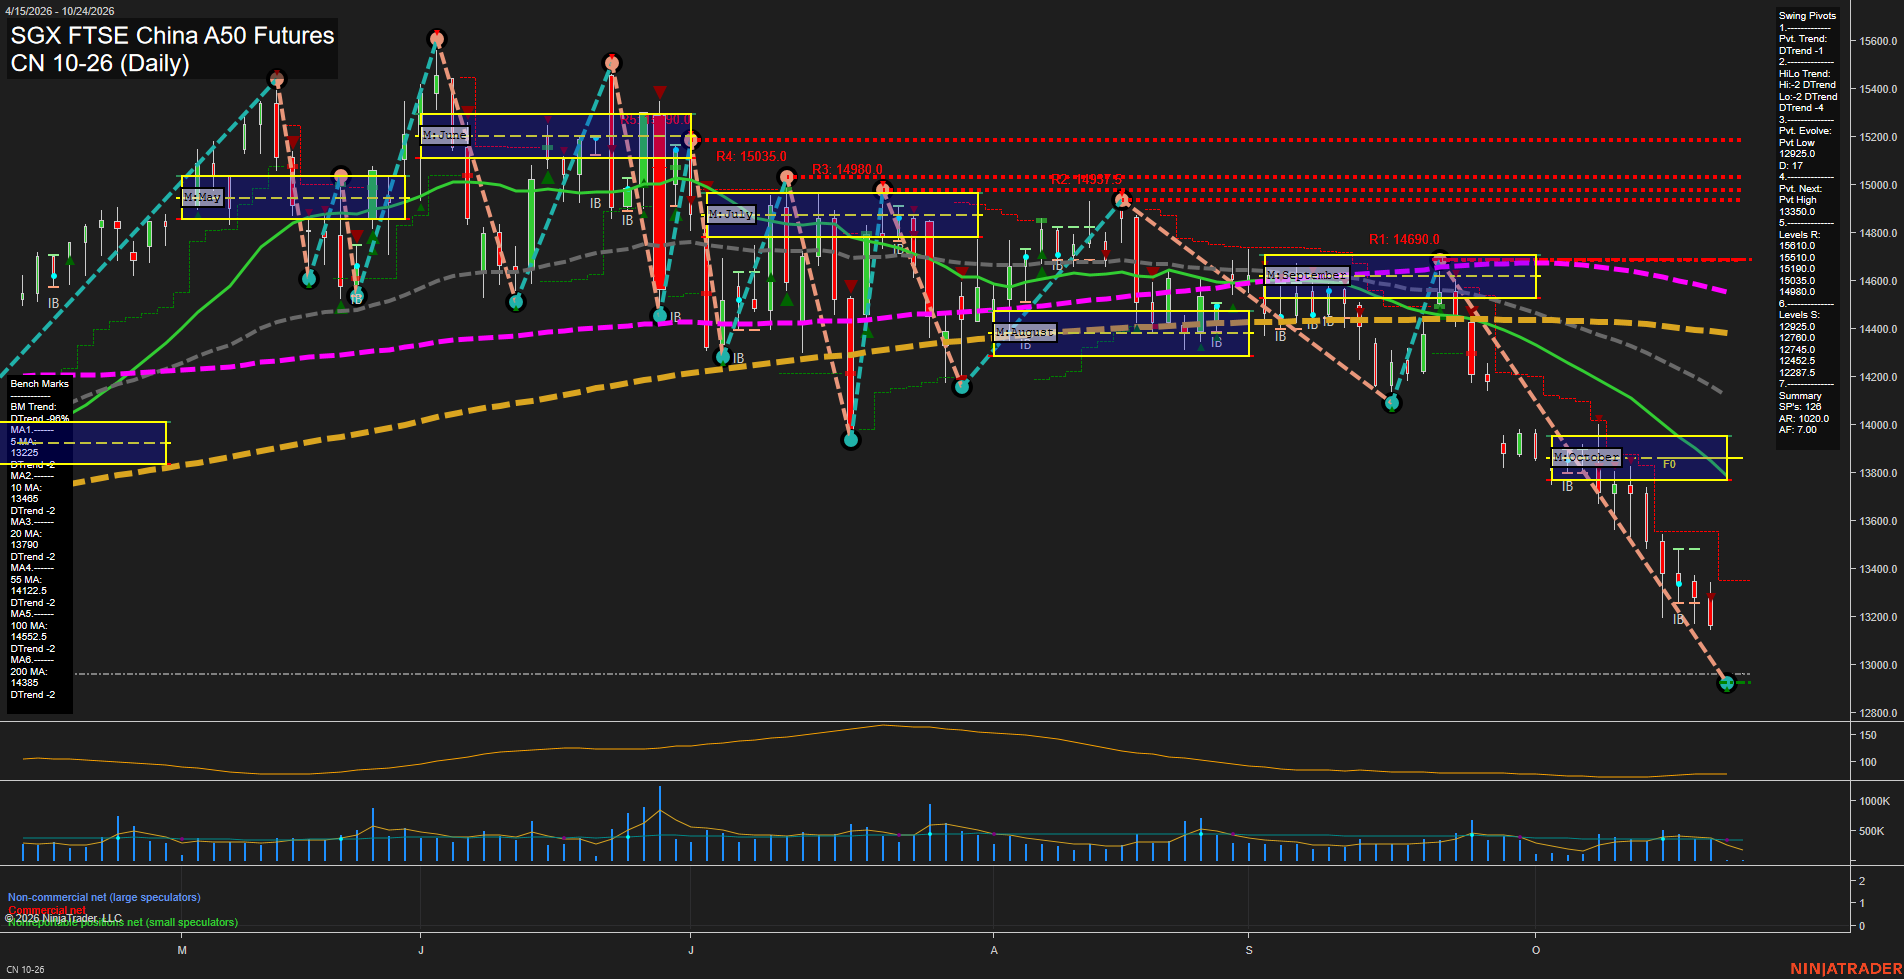Click the 13000.0 price axis label

1878,665
